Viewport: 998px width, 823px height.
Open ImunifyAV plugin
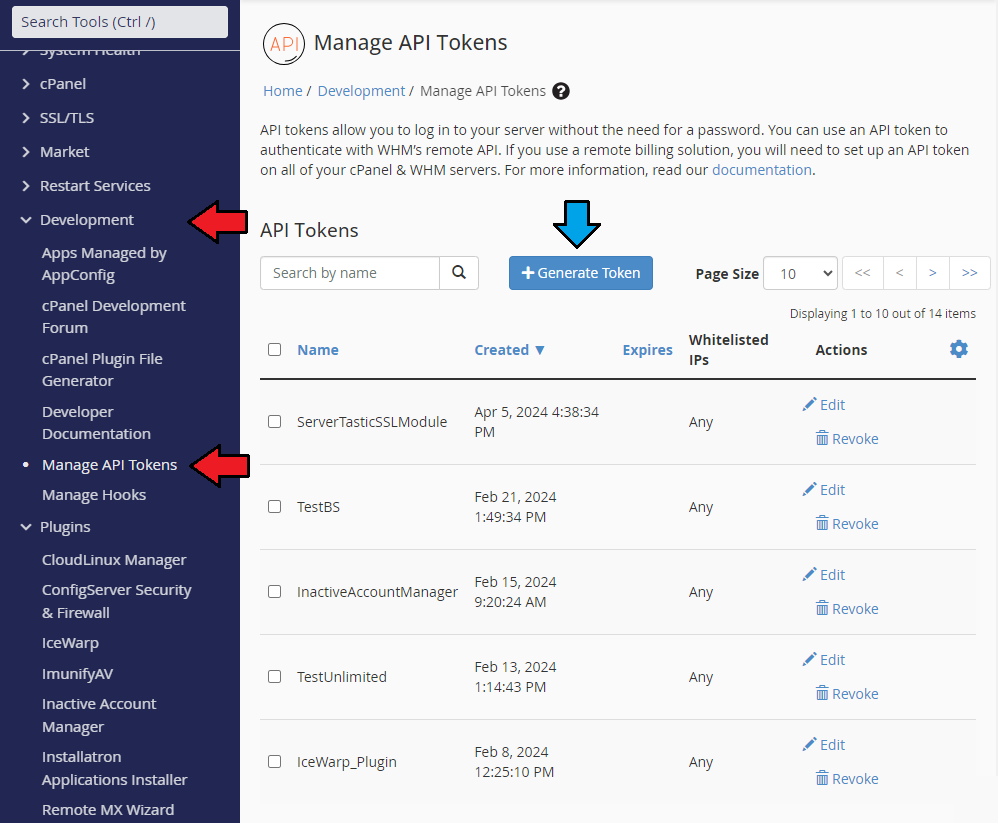pyautogui.click(x=77, y=673)
